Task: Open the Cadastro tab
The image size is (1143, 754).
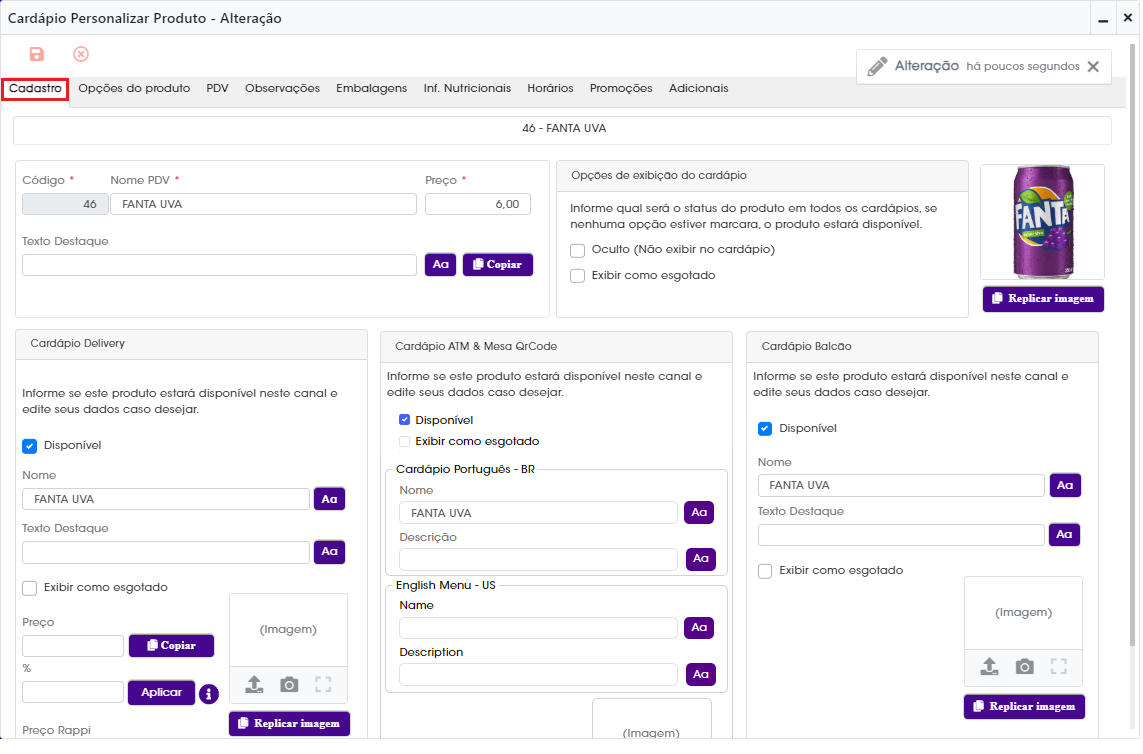Action: pos(35,89)
